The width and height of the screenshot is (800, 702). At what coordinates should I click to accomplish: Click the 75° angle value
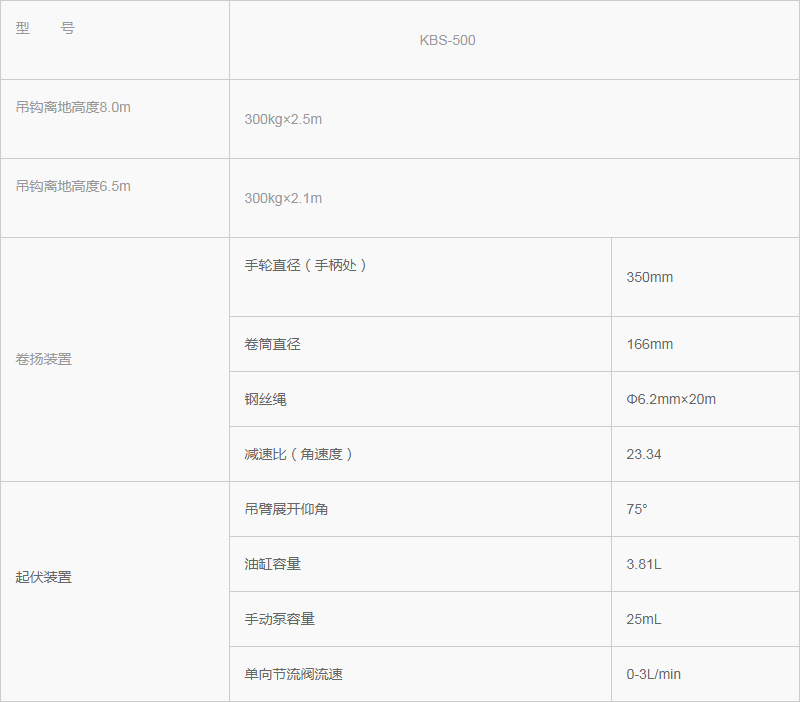[x=637, y=509]
